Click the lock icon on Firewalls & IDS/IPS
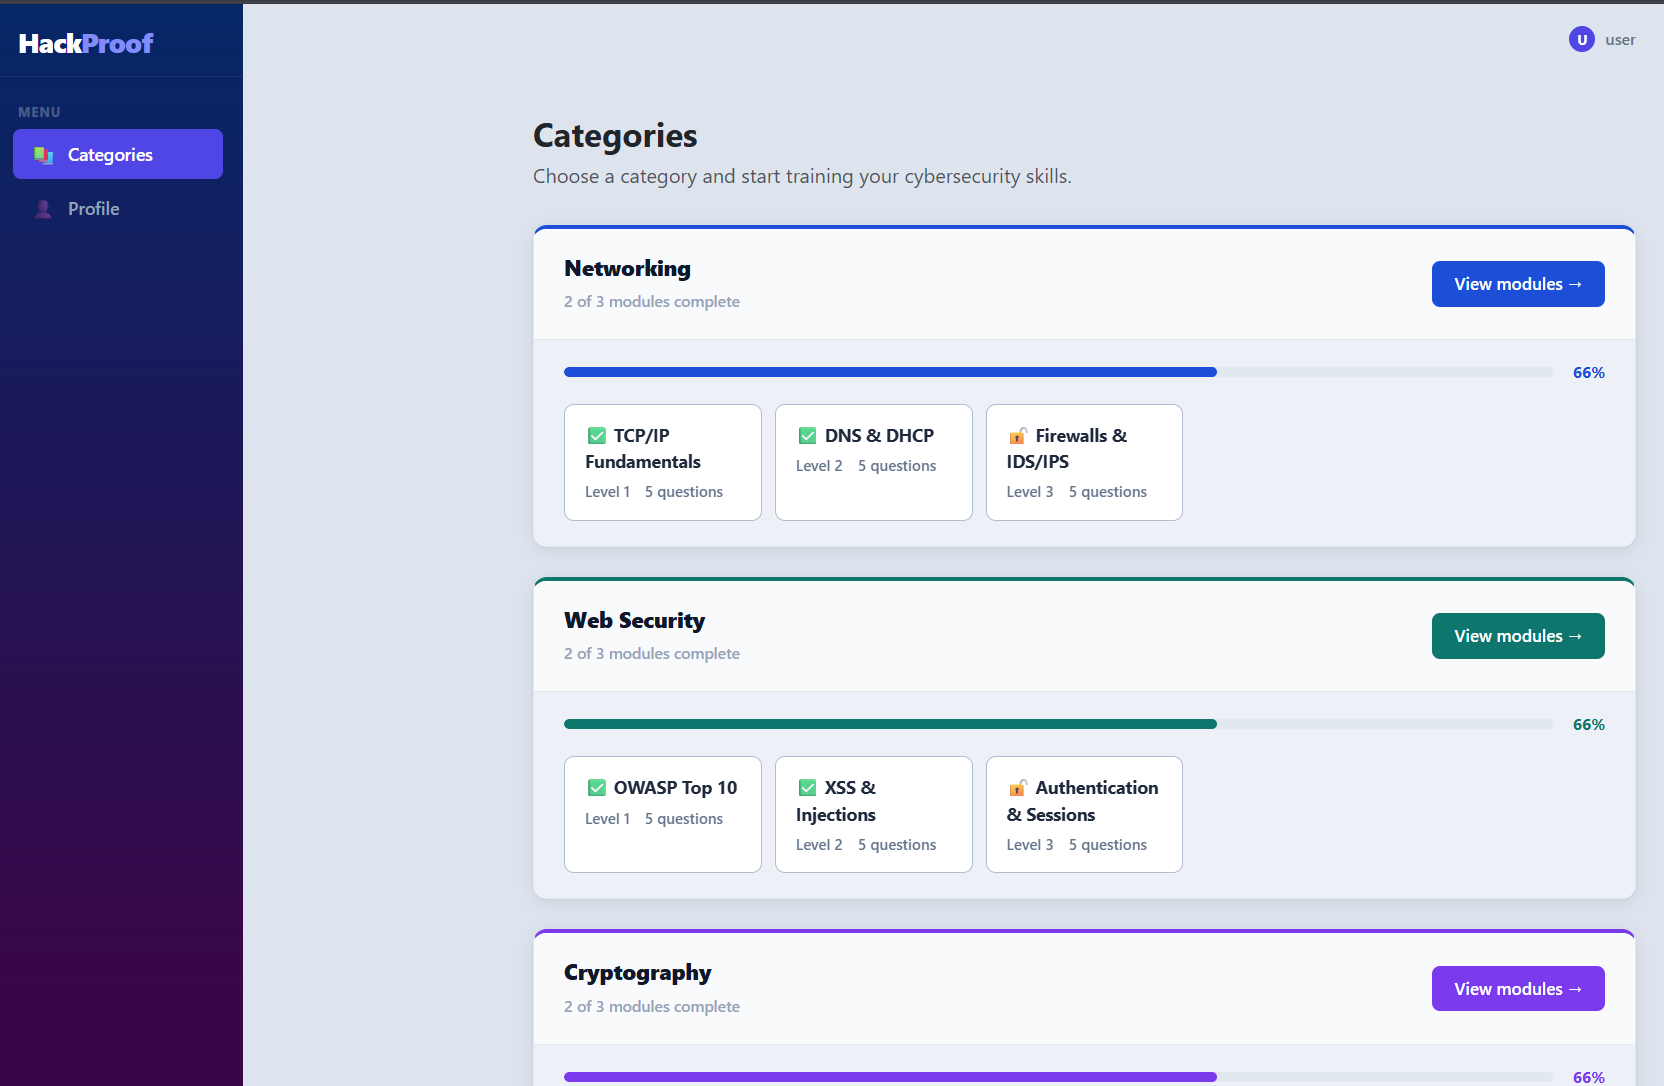The image size is (1664, 1086). [1018, 435]
